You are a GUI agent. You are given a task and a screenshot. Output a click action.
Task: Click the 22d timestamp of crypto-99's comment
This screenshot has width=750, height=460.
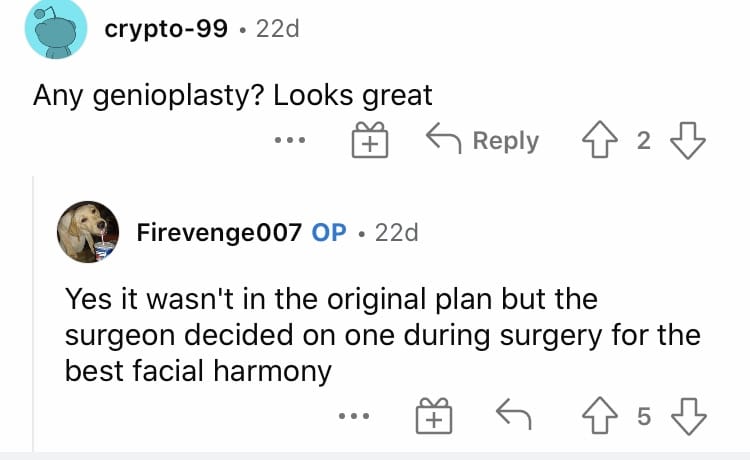(278, 29)
